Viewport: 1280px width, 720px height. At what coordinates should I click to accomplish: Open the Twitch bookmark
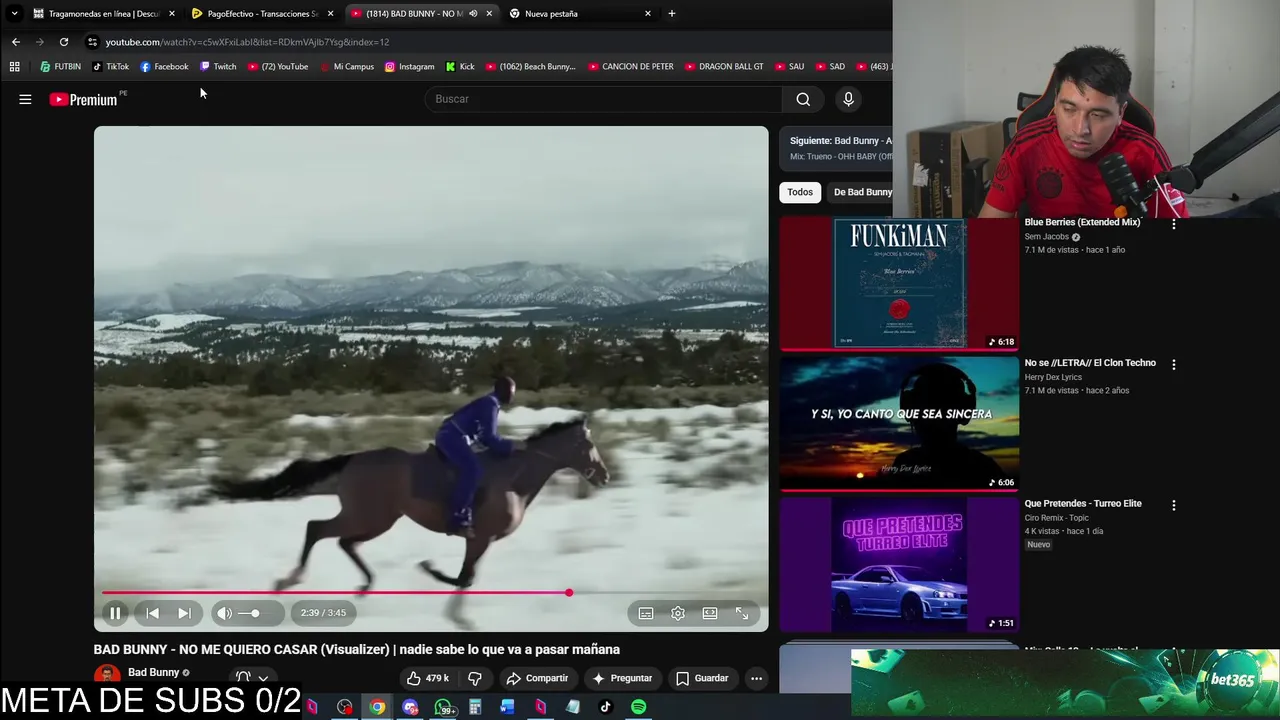click(218, 67)
